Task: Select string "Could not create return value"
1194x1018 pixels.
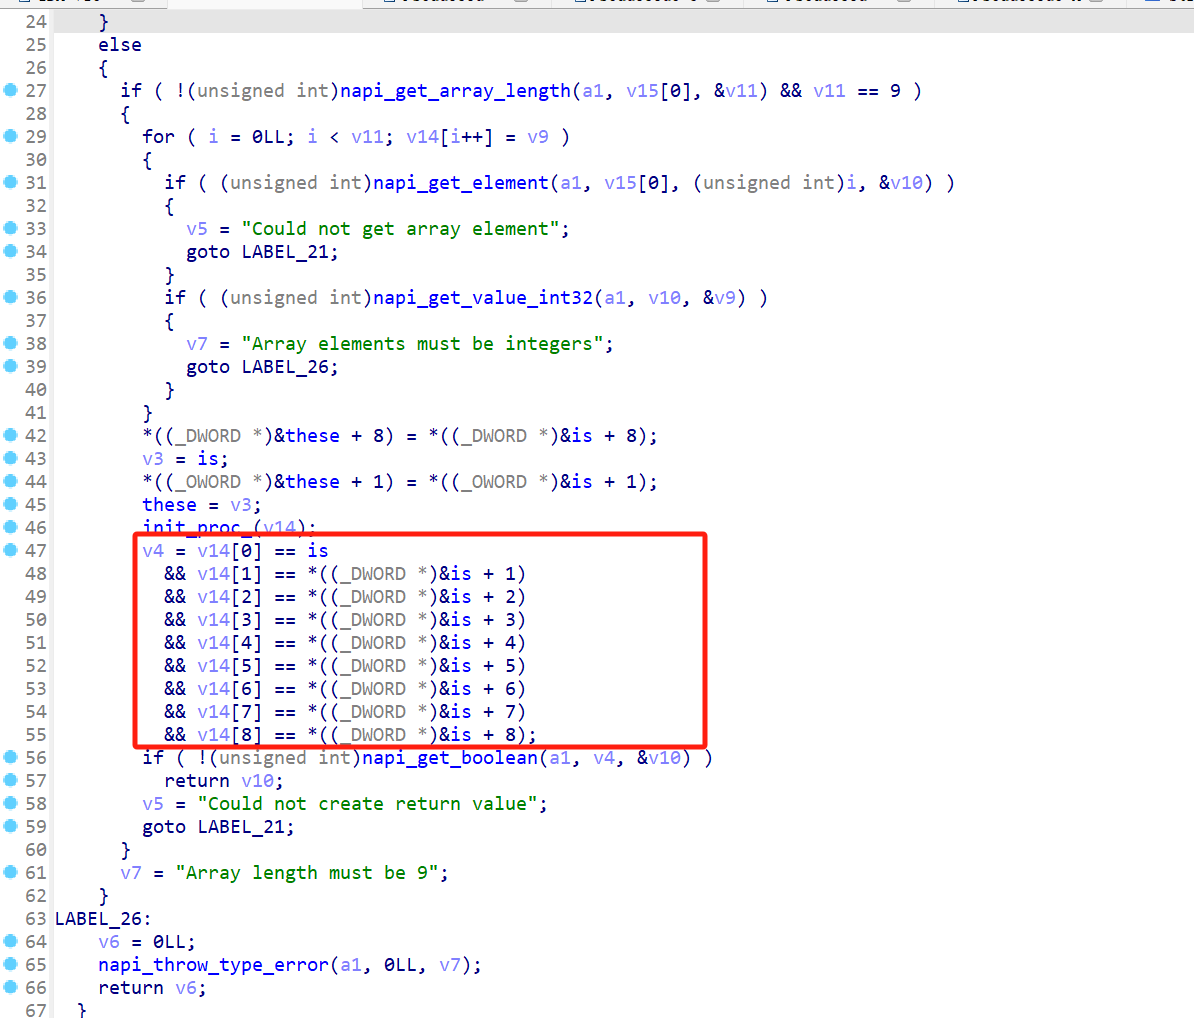Action: click(368, 804)
